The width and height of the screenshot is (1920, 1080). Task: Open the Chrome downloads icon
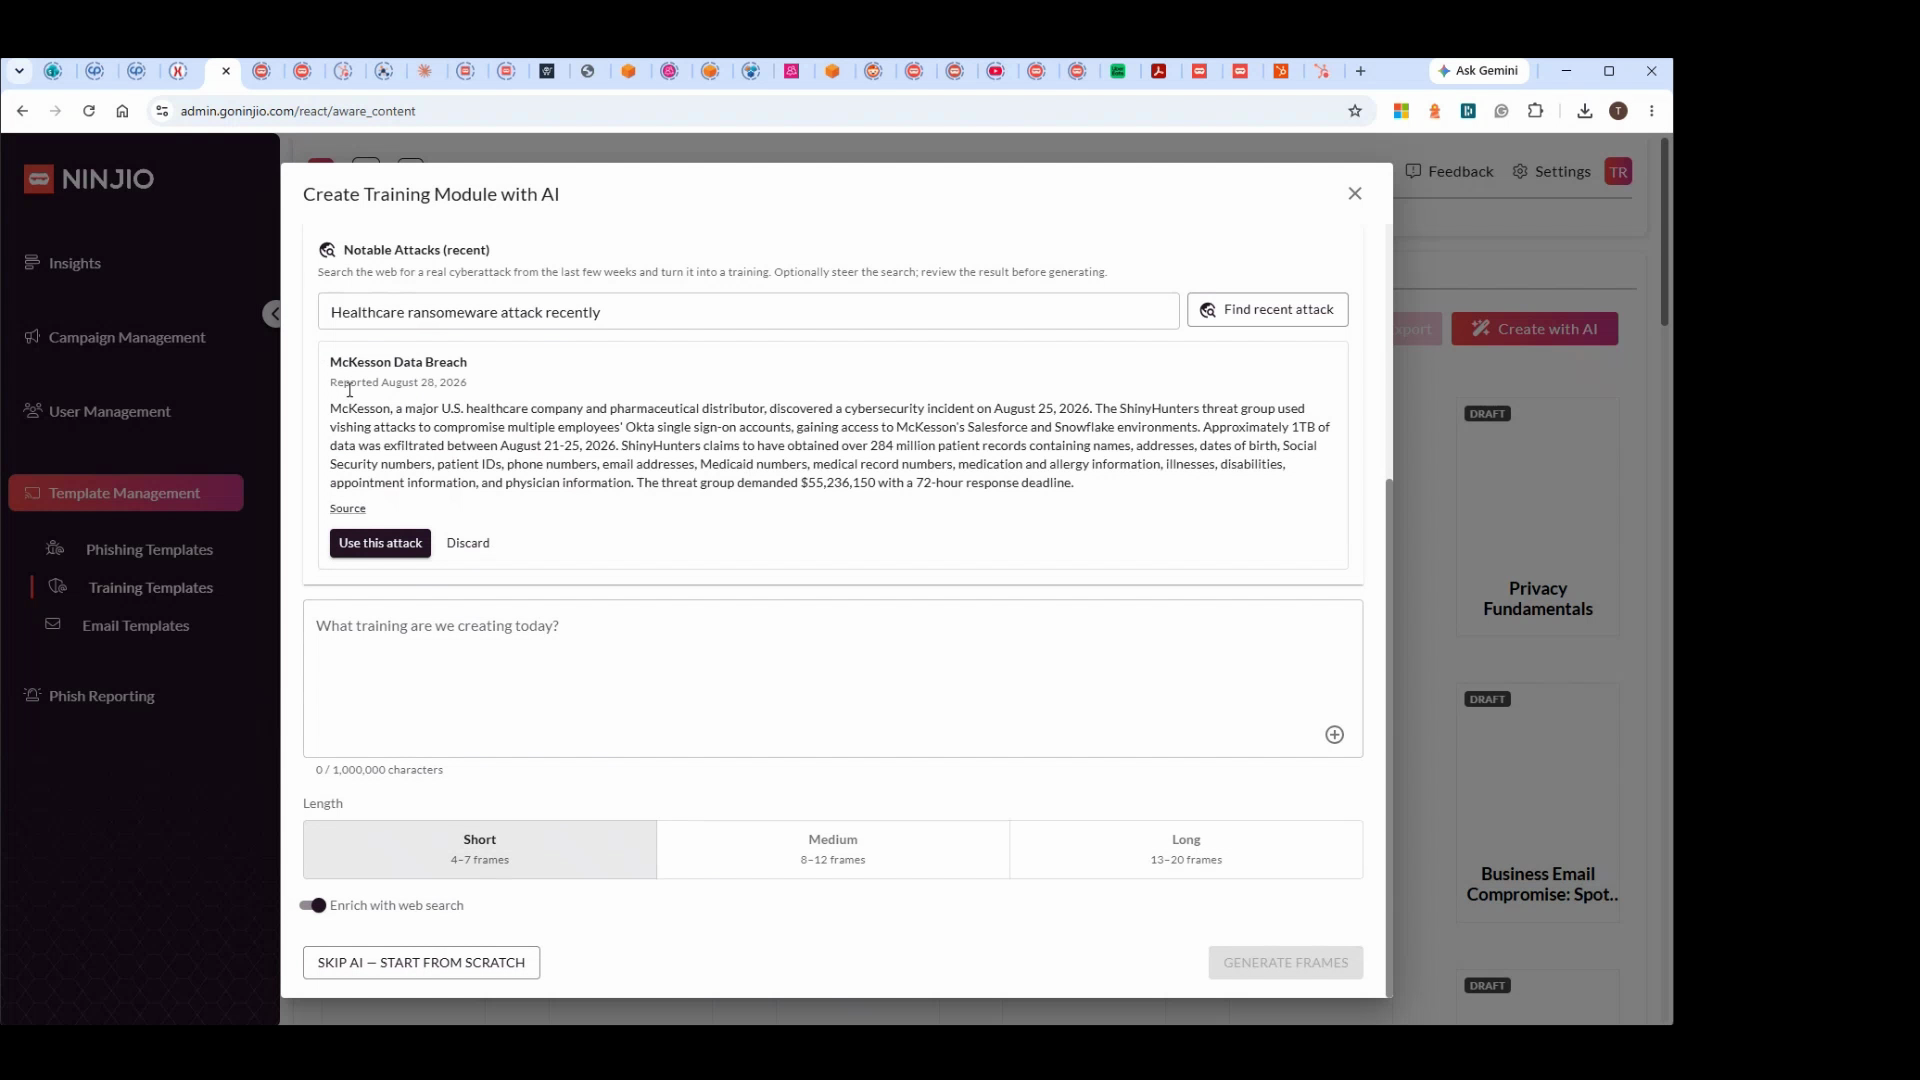(1584, 111)
